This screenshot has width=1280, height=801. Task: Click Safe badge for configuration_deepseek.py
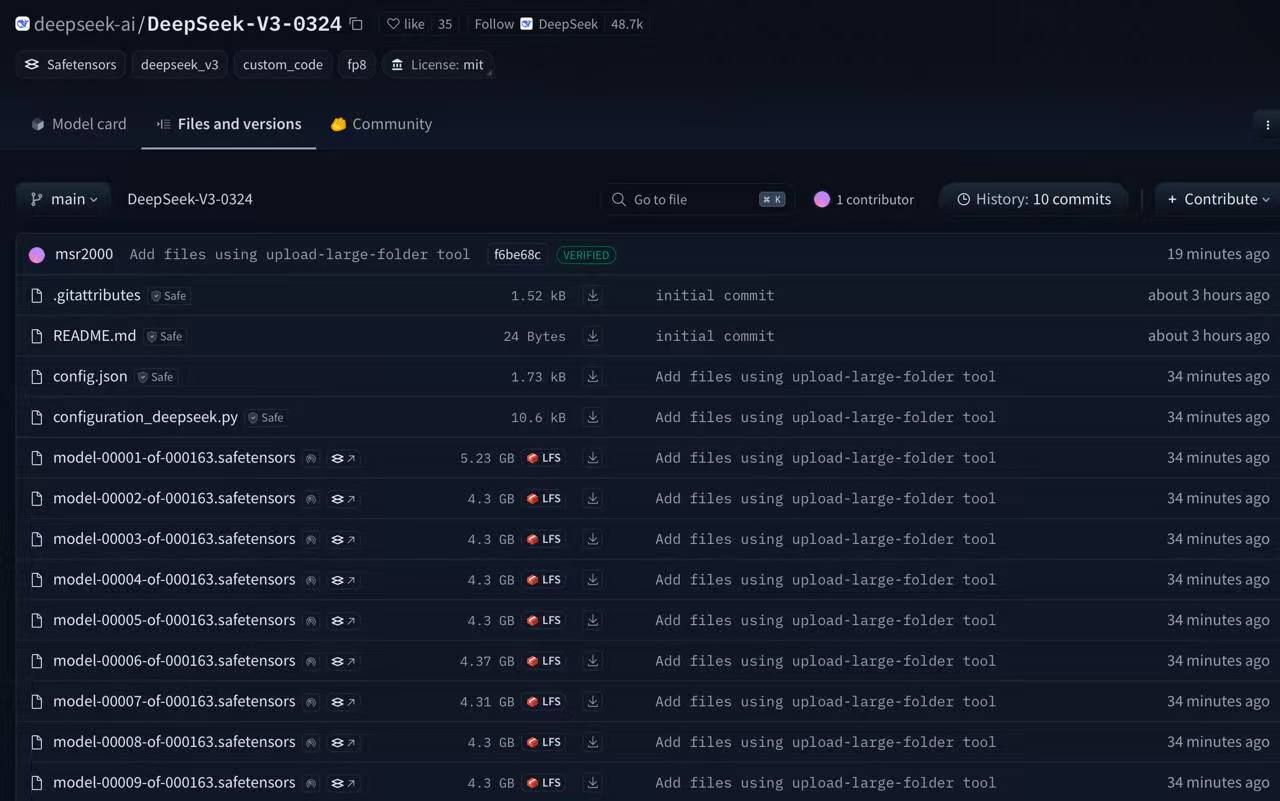[x=266, y=417]
